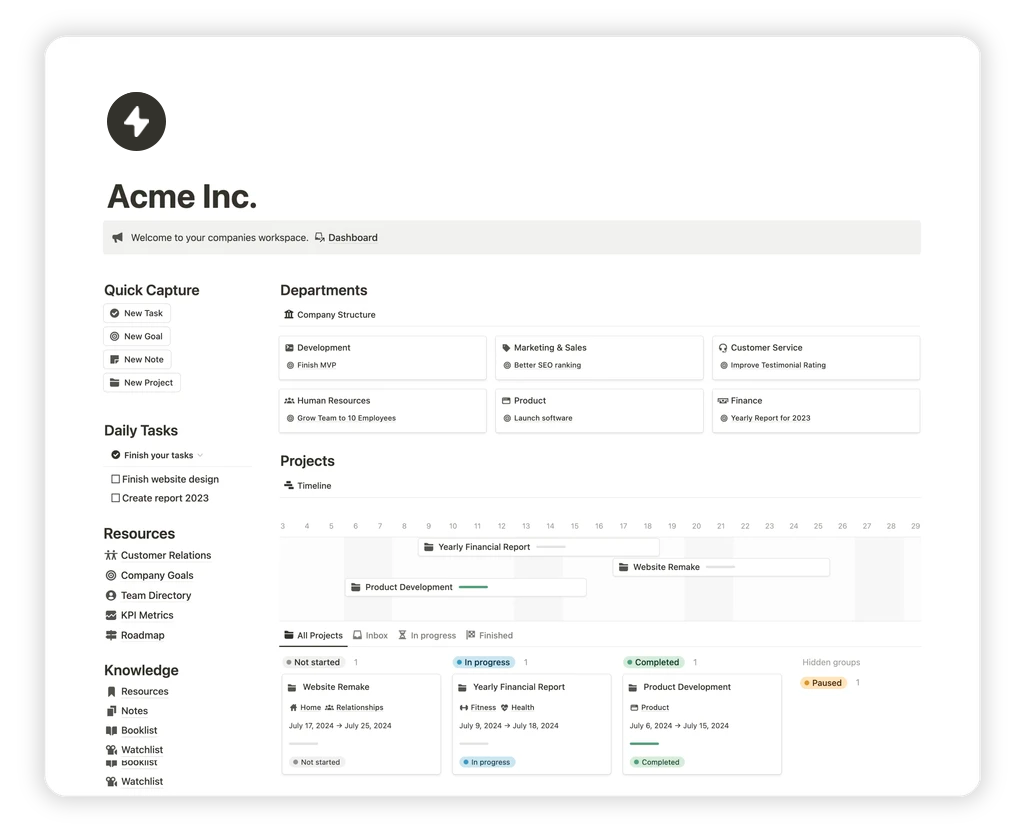The height and width of the screenshot is (832, 1024).
Task: Click the Customer Relations people icon
Action: point(111,555)
